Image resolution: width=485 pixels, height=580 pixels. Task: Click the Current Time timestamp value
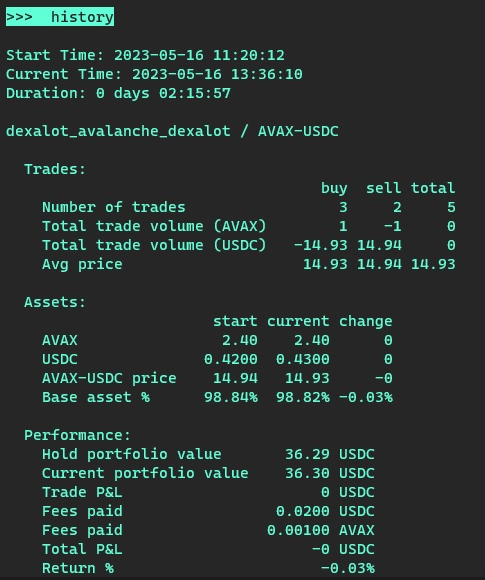pos(217,74)
